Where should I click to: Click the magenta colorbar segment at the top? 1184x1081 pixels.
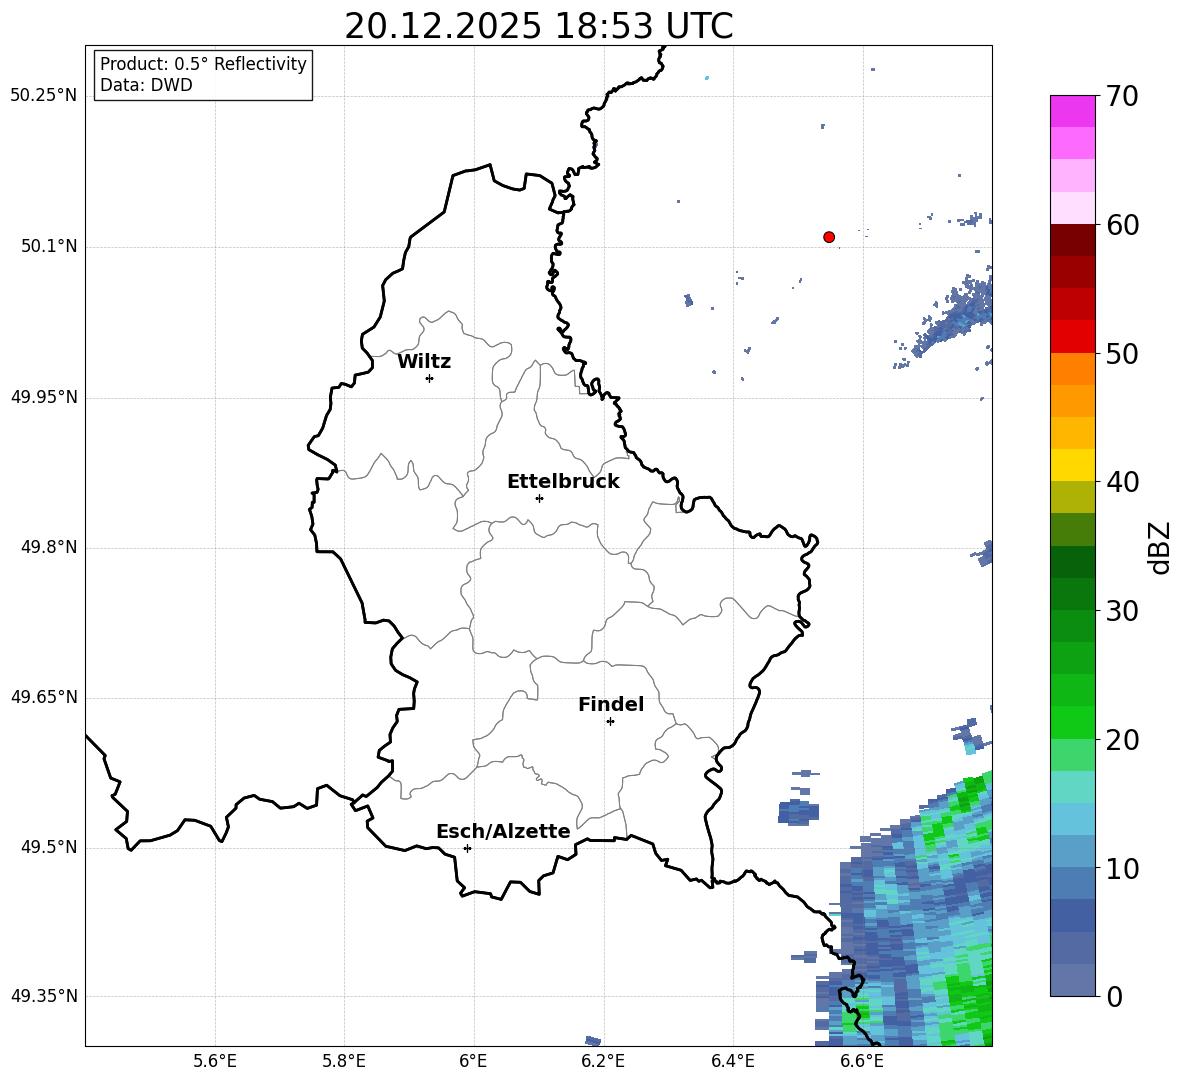(x=1073, y=112)
